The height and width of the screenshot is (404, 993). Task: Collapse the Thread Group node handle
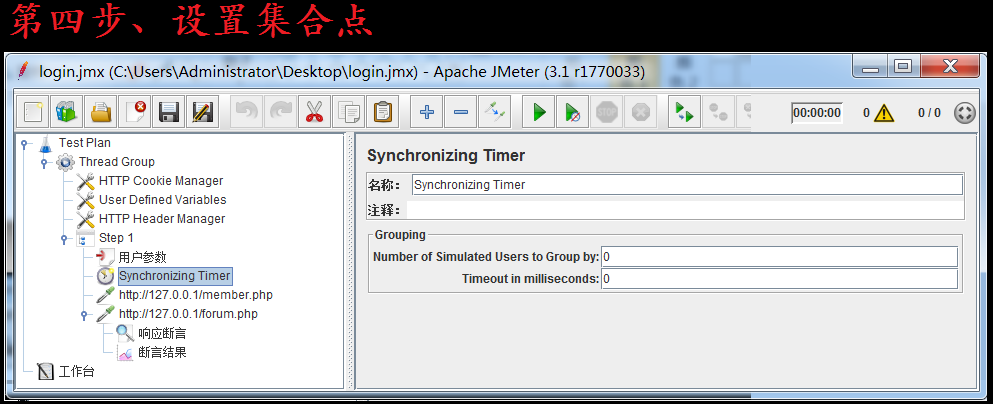[x=44, y=163]
